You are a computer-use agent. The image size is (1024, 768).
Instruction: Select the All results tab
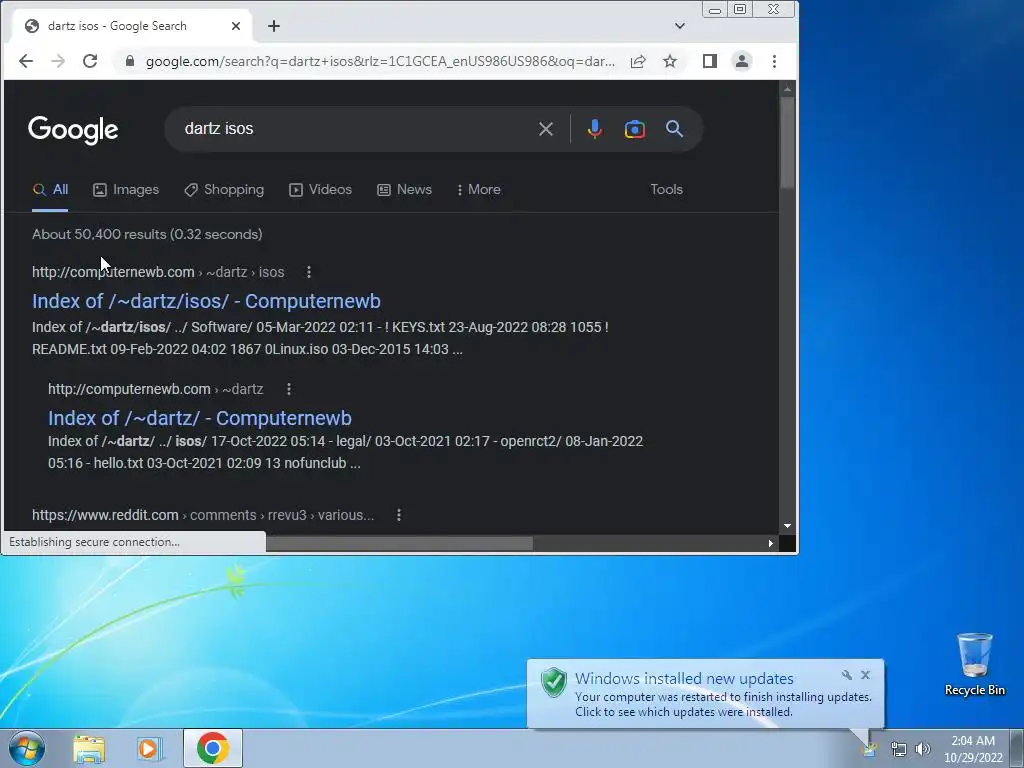click(50, 189)
